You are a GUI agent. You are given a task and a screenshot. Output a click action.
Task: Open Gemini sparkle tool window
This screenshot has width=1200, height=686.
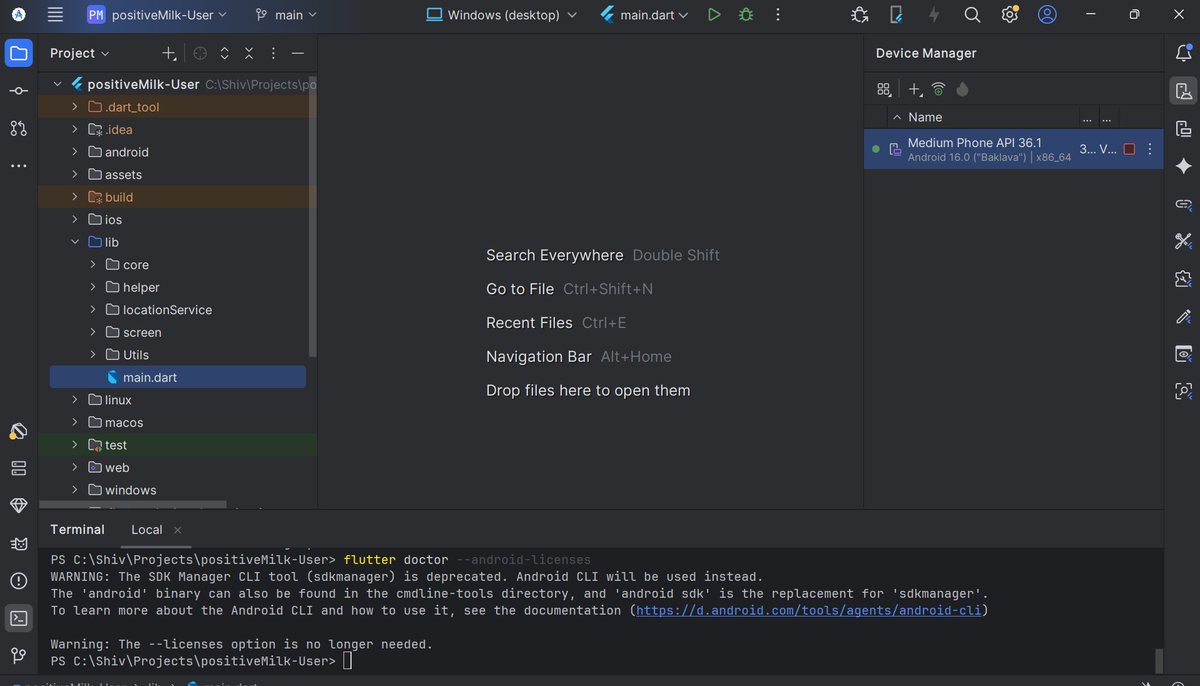point(1184,166)
